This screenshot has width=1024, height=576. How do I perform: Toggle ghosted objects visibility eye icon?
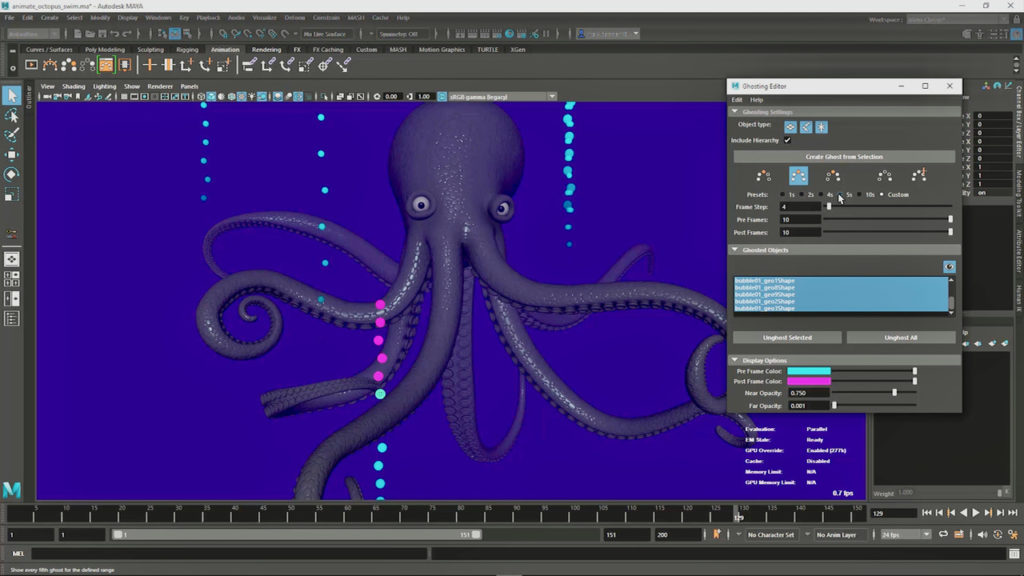[948, 267]
